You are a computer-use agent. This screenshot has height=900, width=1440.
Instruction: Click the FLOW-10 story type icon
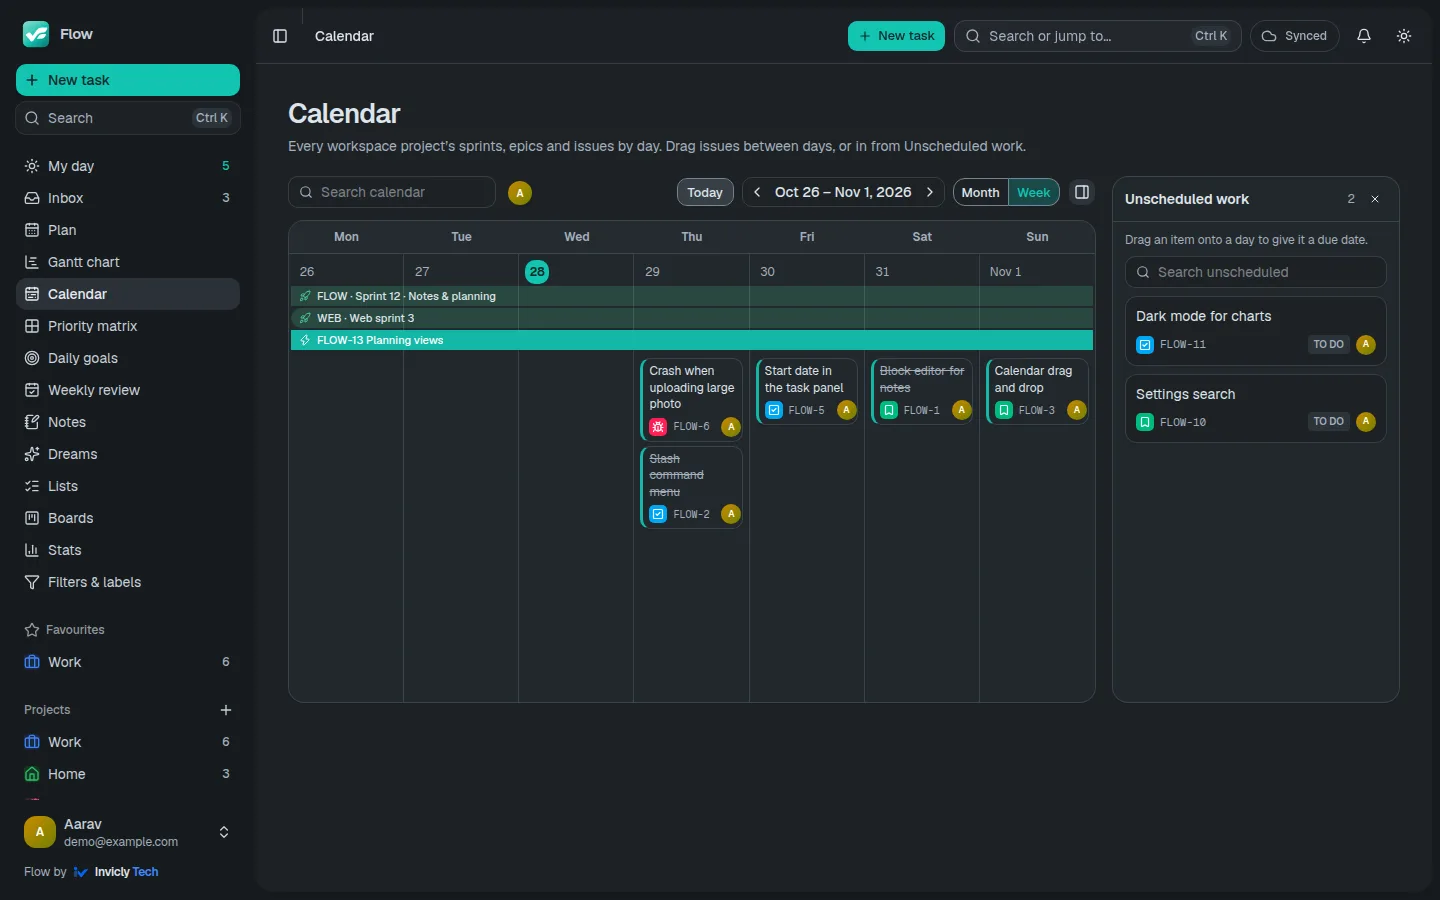coord(1145,422)
